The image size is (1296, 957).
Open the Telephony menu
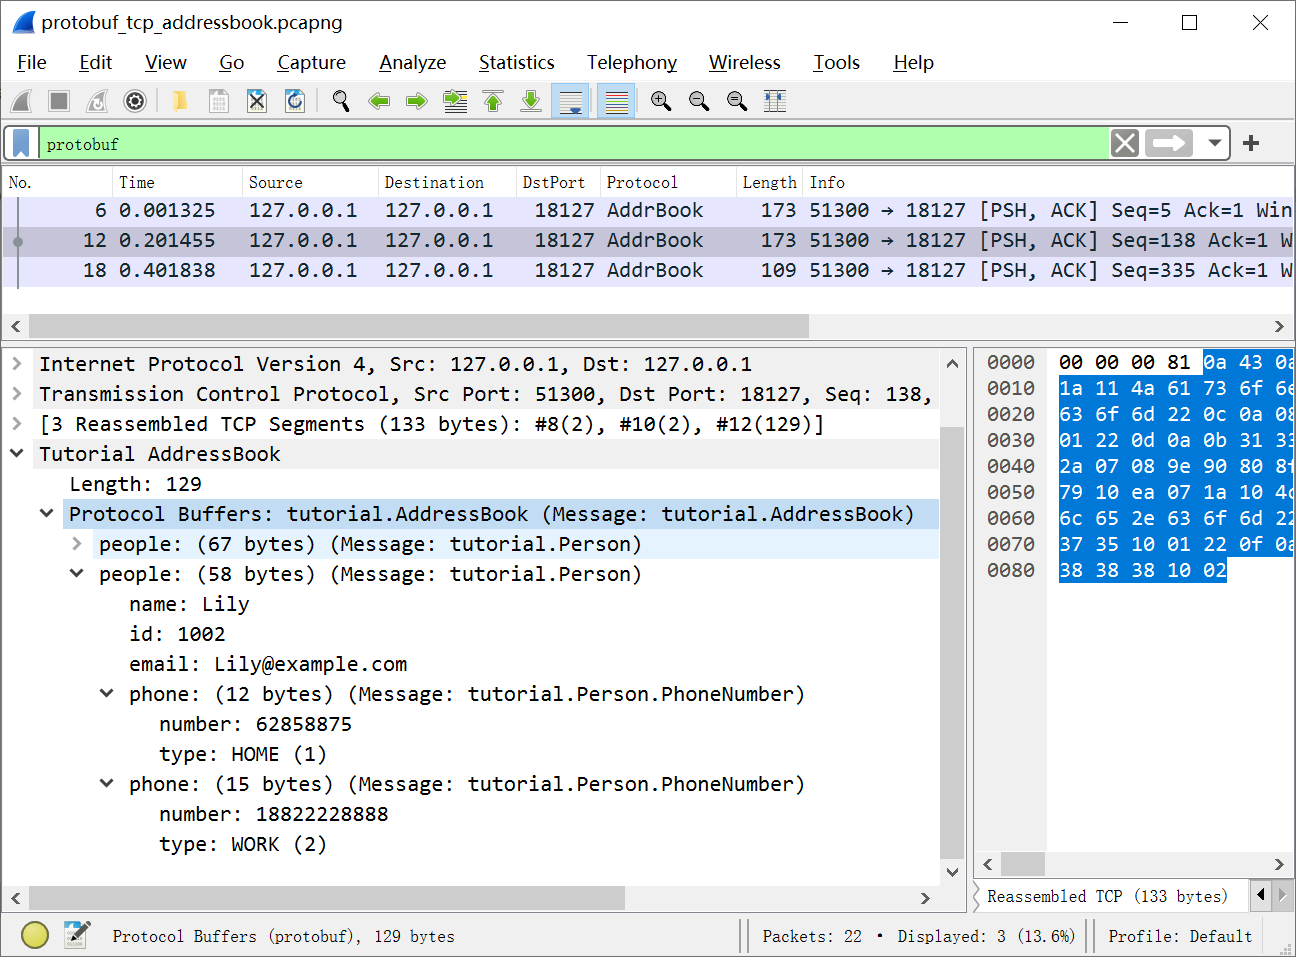(x=631, y=62)
